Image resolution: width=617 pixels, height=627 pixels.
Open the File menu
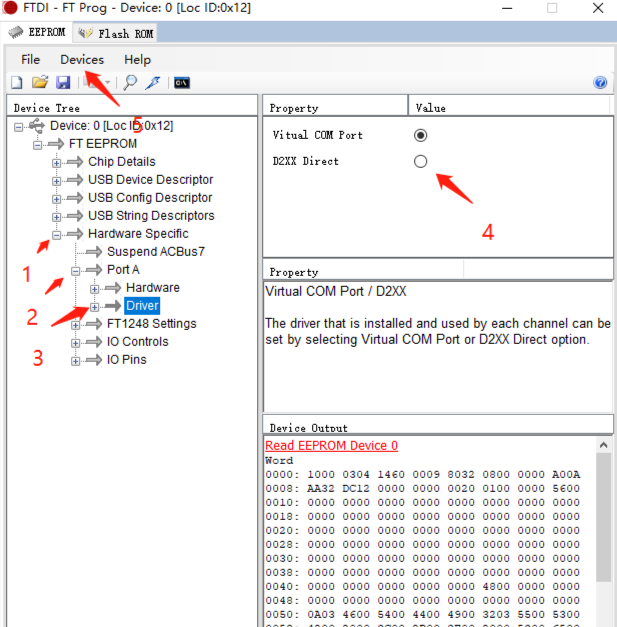pos(30,60)
